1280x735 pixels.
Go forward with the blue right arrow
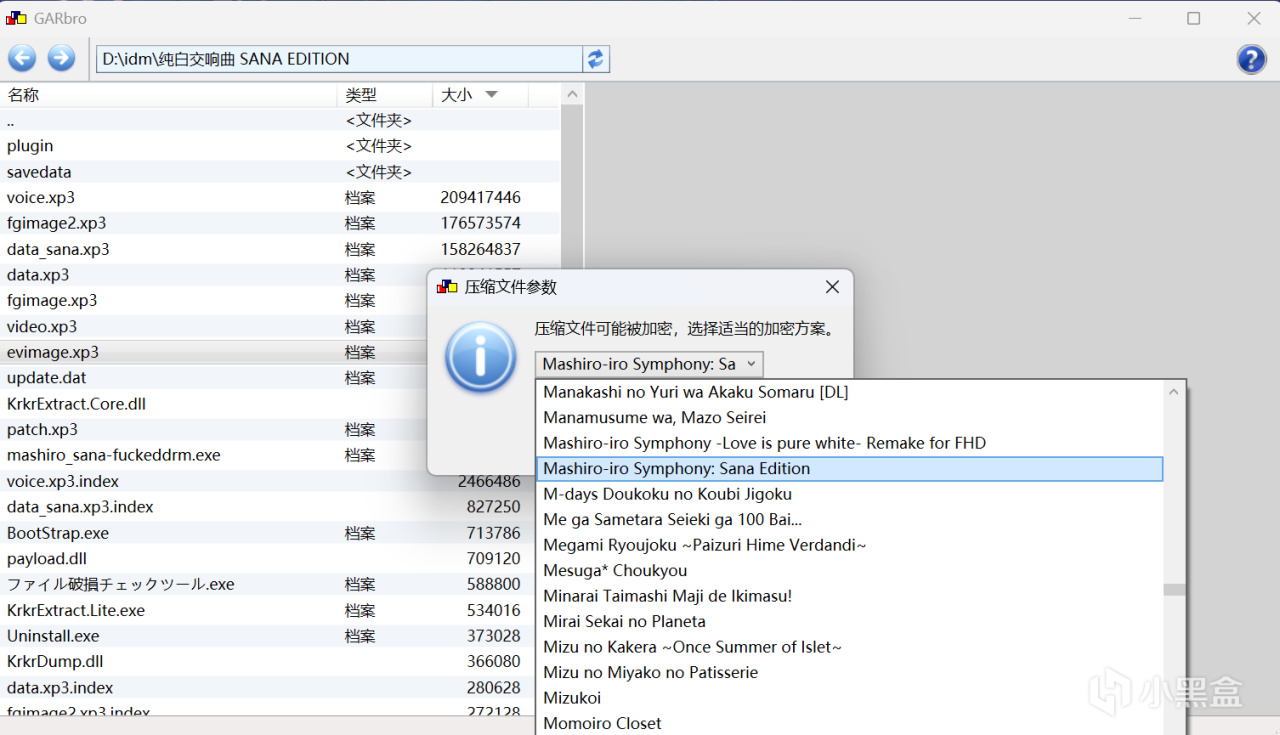pos(61,58)
